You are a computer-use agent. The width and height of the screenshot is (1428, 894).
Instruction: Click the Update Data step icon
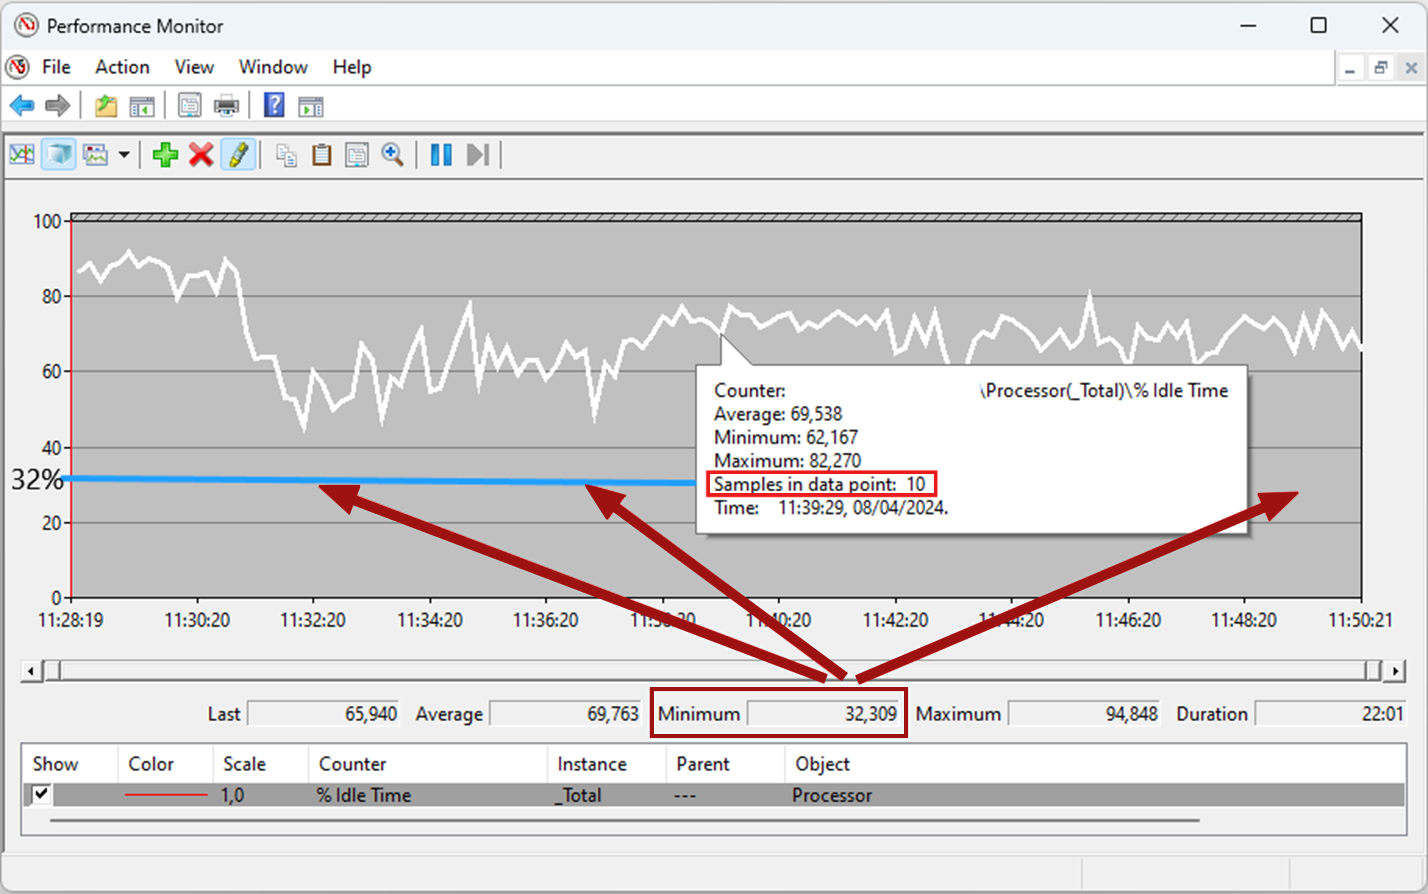[478, 155]
